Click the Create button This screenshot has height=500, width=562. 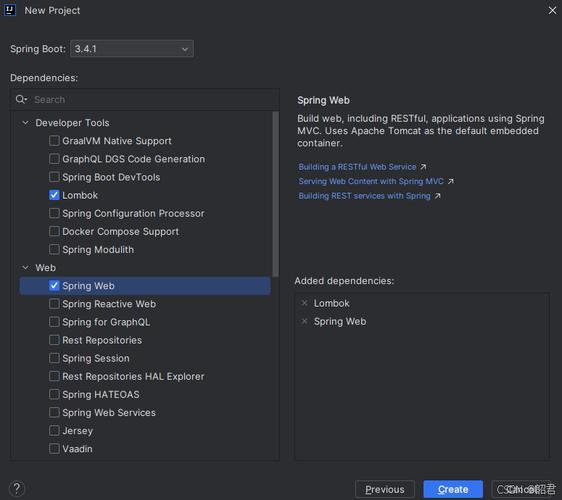pyautogui.click(x=453, y=489)
